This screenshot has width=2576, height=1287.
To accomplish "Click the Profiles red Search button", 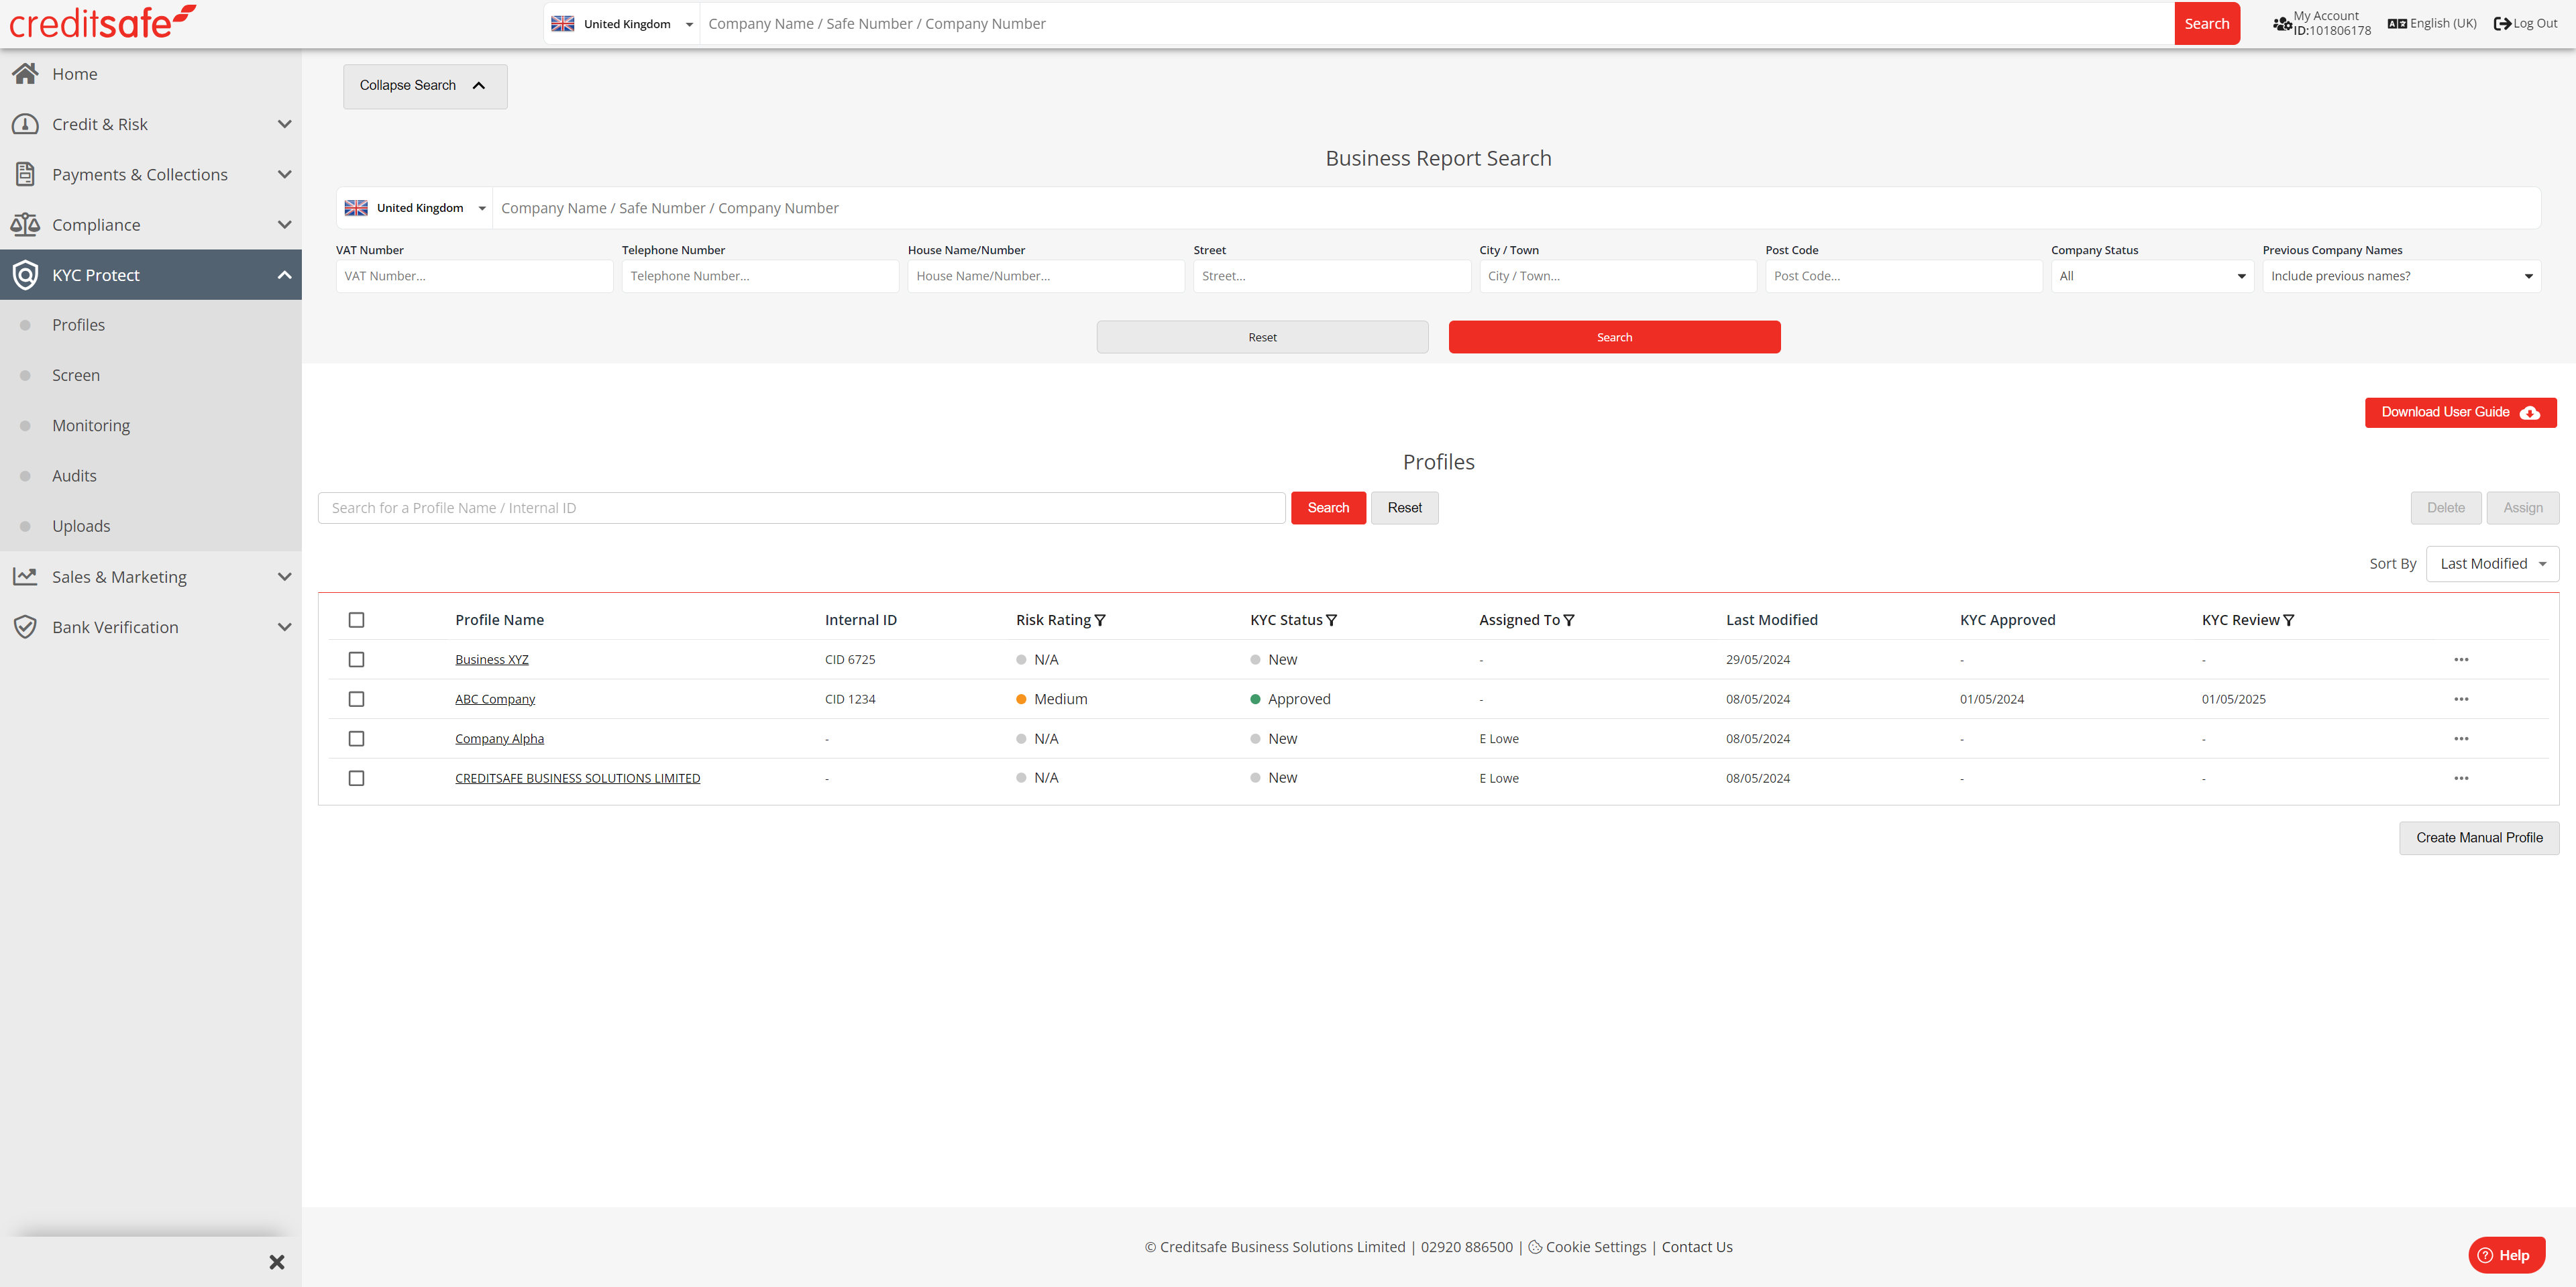I will click(x=1328, y=508).
